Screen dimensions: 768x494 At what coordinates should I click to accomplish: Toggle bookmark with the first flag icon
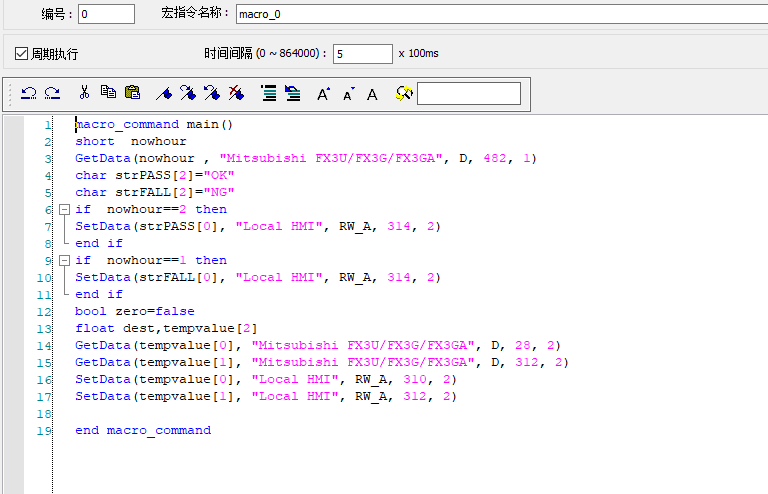point(164,93)
